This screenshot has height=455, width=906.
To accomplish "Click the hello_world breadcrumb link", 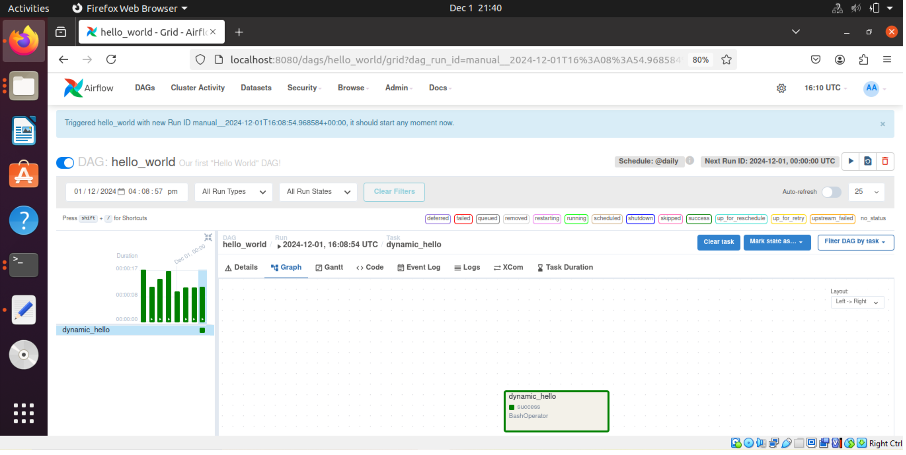I will click(x=244, y=245).
